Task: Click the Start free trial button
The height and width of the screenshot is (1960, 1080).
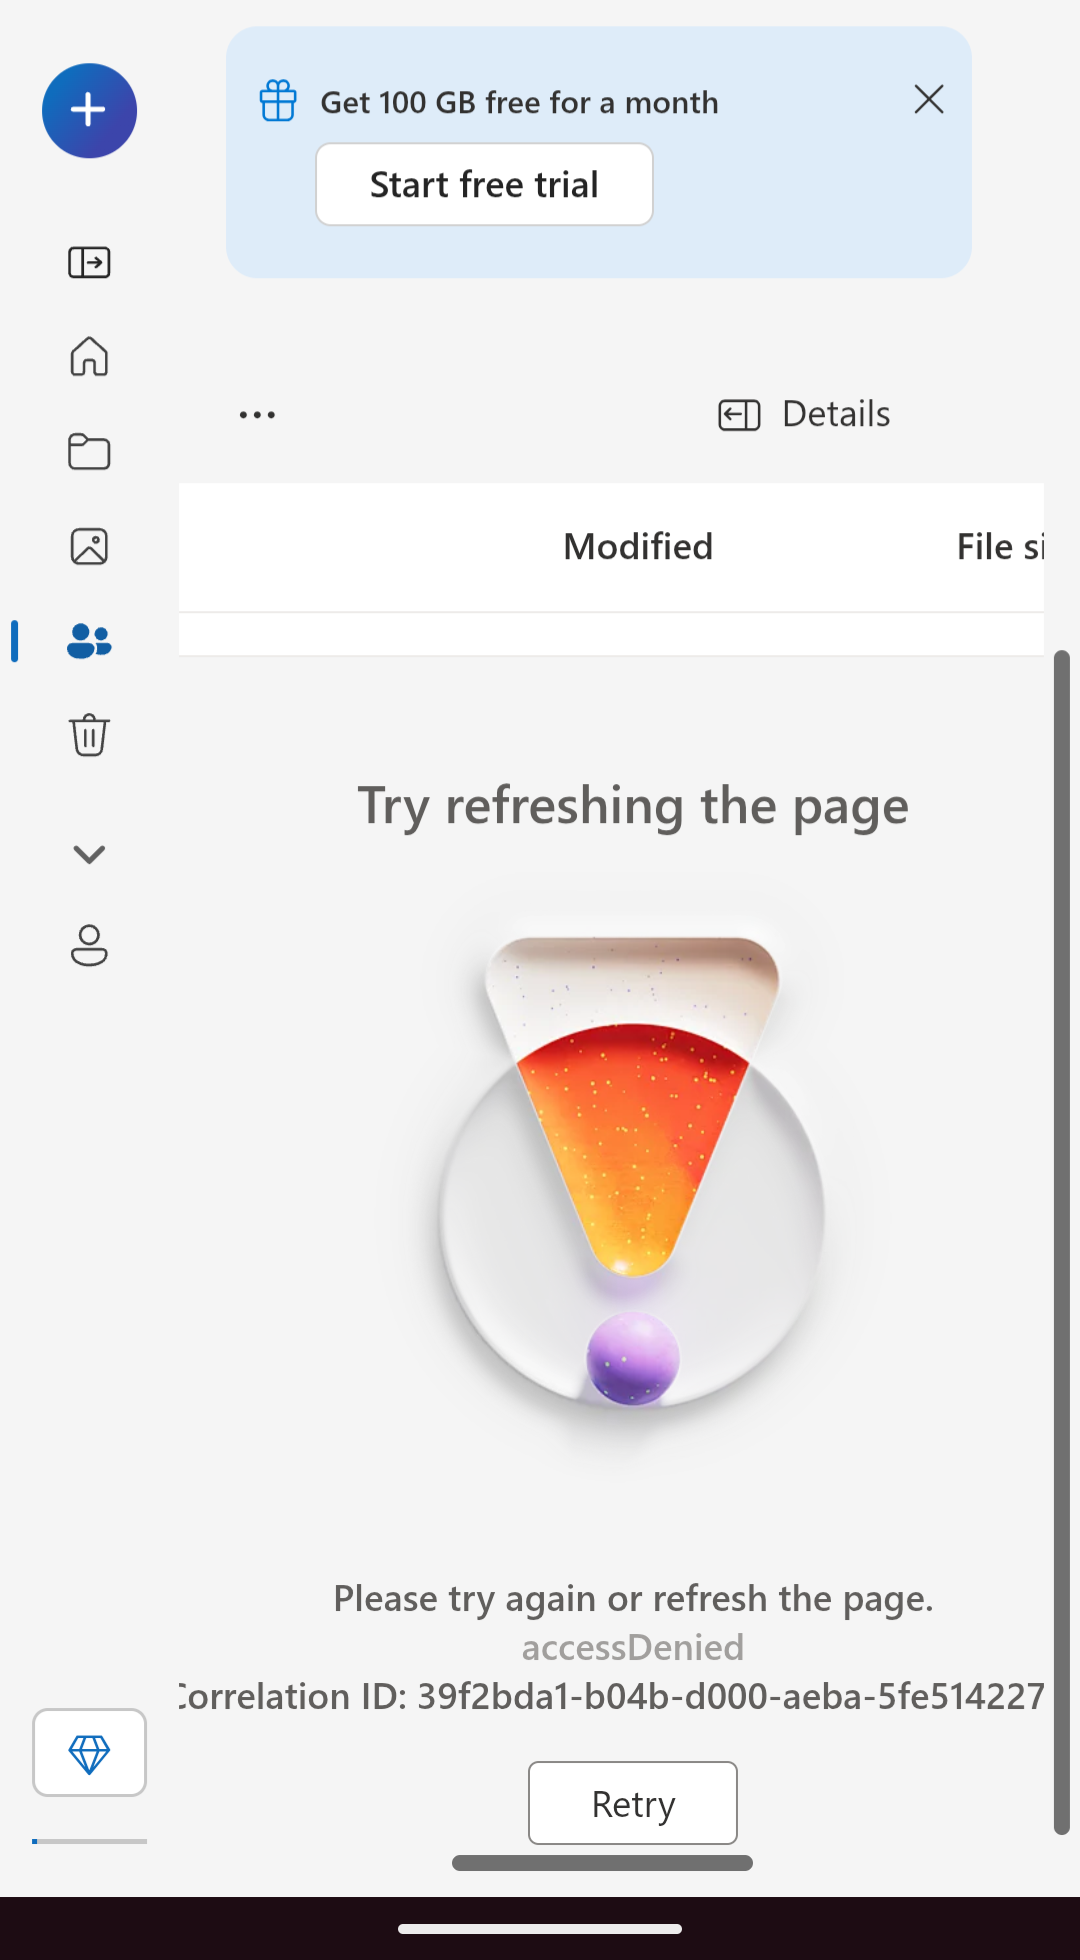Action: point(484,184)
